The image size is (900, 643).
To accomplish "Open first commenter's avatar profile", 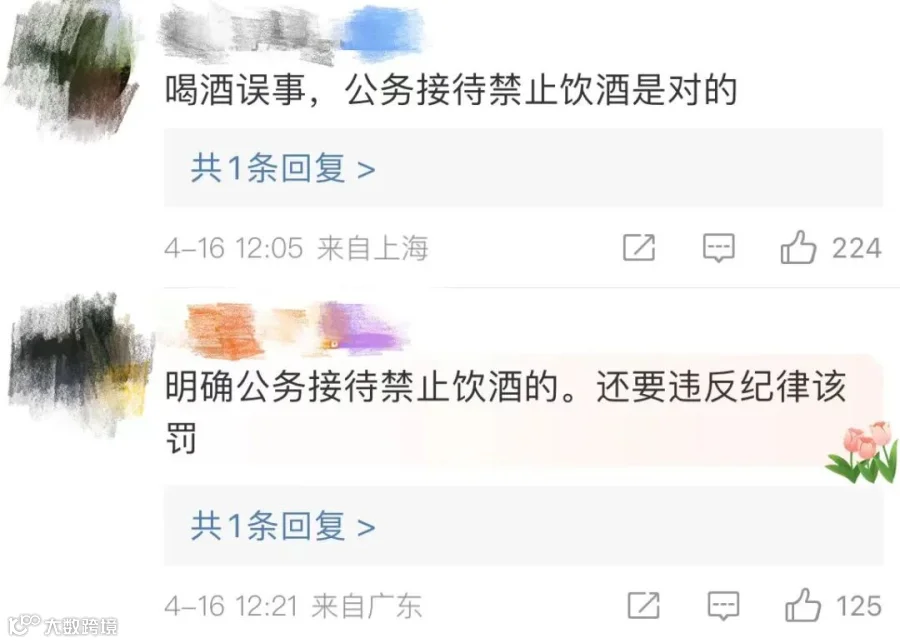I will tap(72, 69).
